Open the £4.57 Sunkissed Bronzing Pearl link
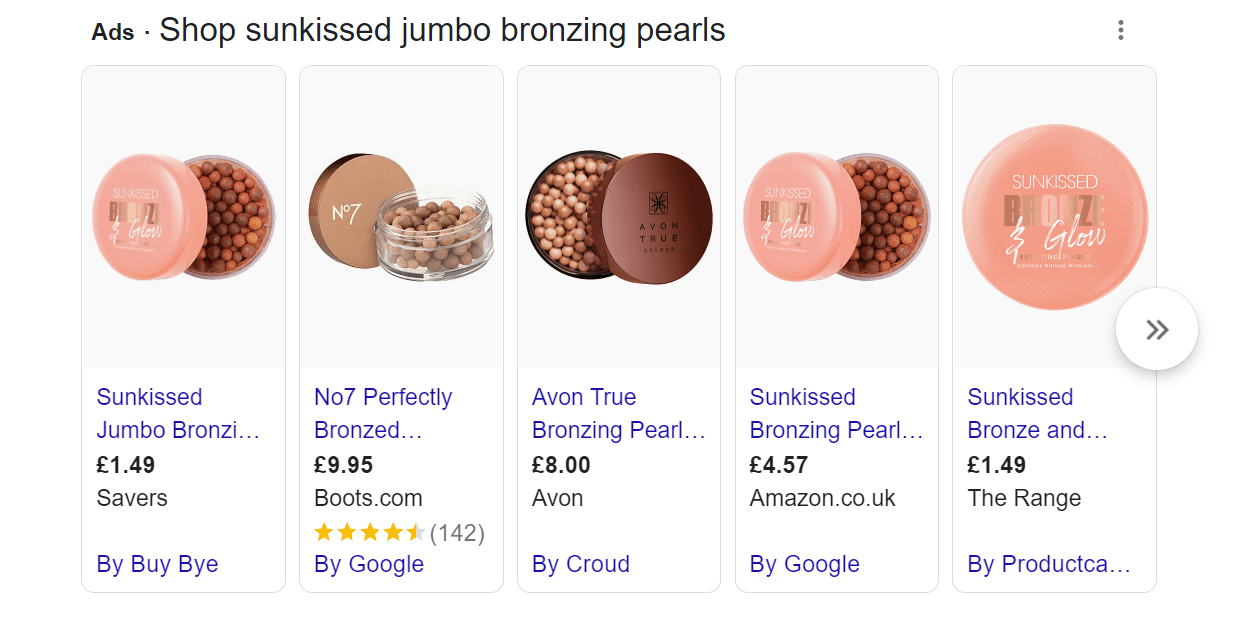This screenshot has width=1241, height=624. 836,413
